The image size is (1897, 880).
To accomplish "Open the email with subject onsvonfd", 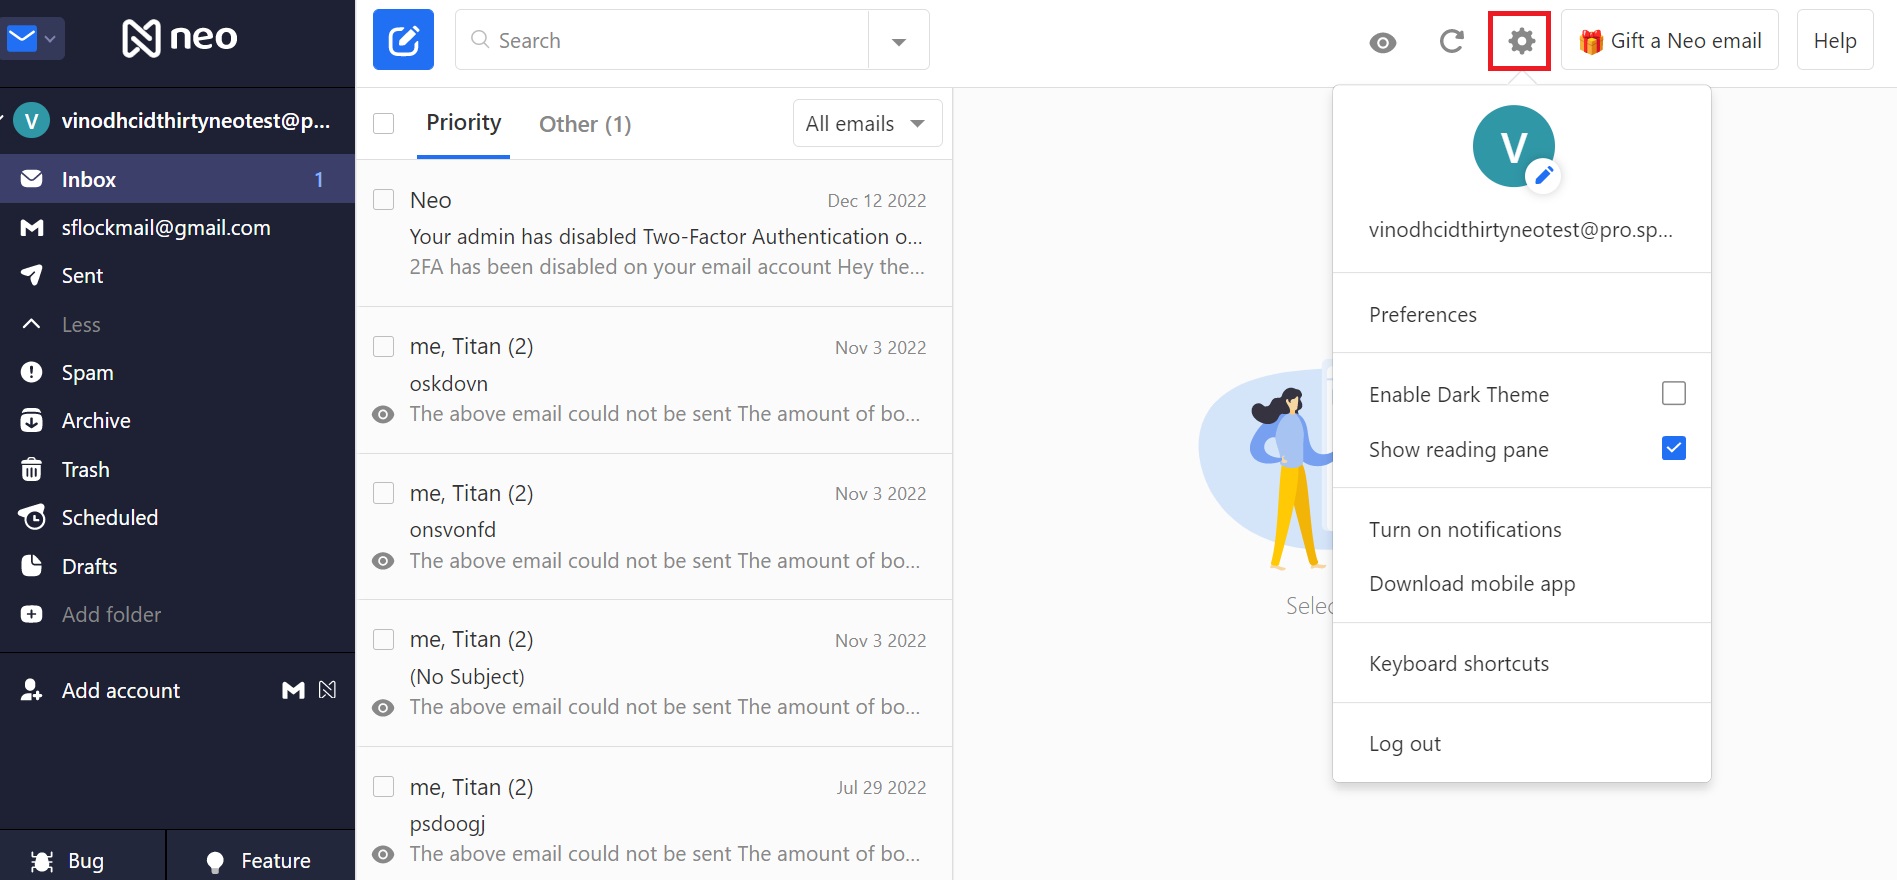I will (x=655, y=527).
